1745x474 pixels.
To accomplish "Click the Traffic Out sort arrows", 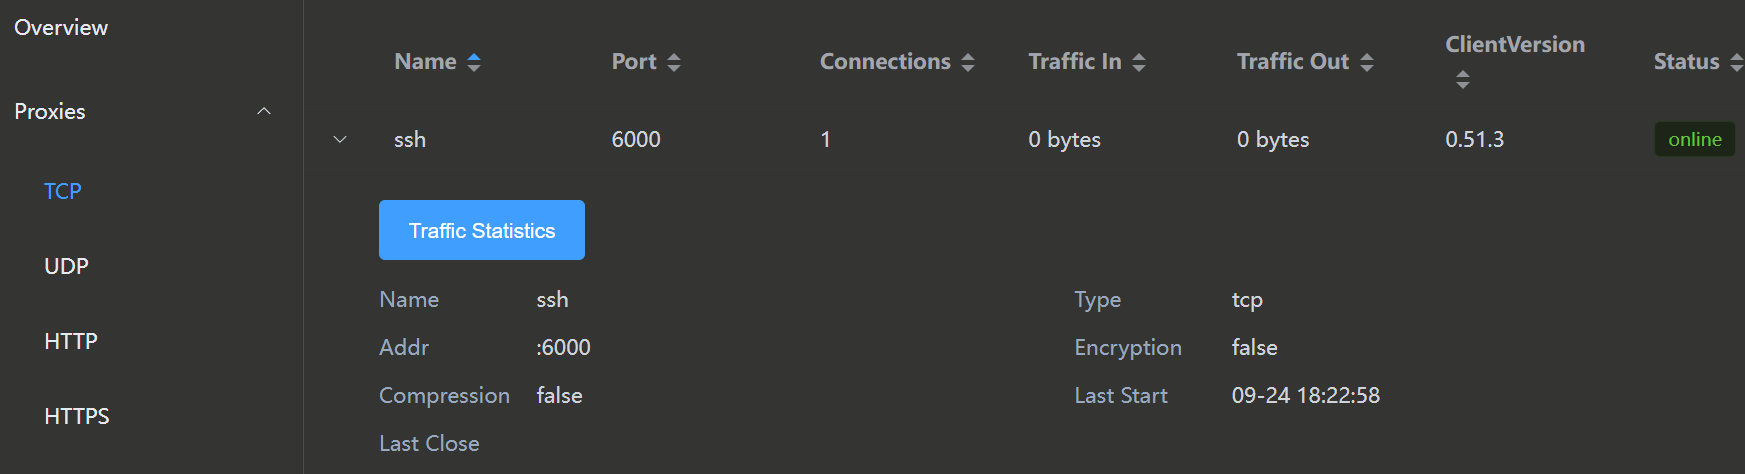I will coord(1367,62).
